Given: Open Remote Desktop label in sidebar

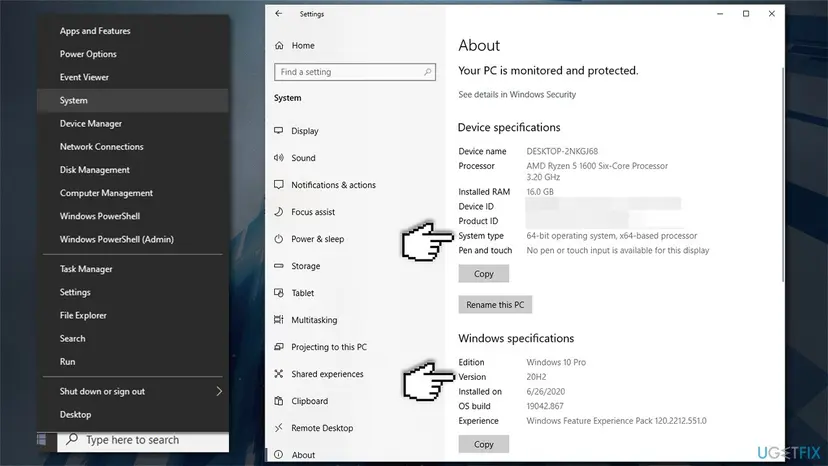Looking at the screenshot, I should (322, 428).
